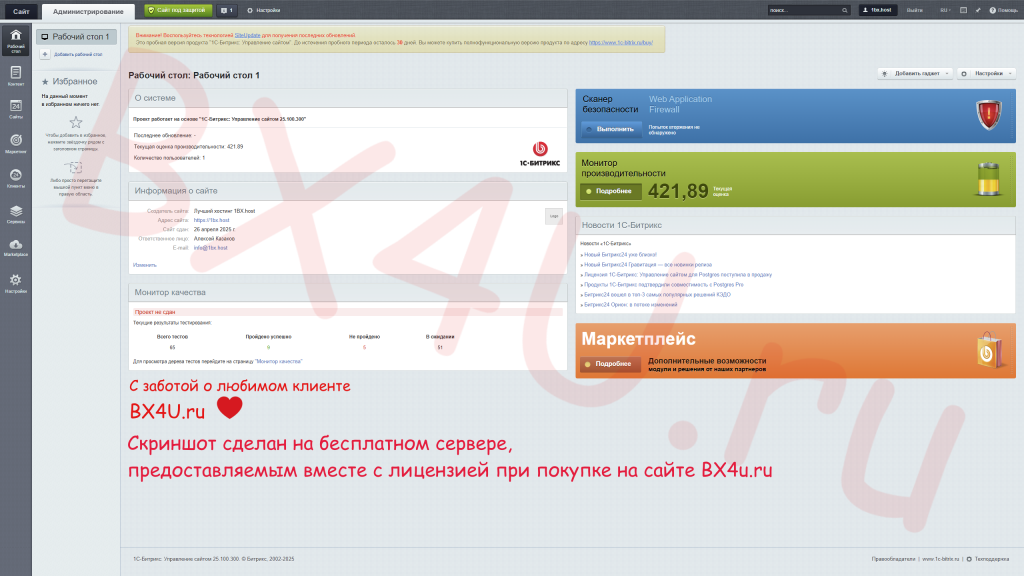Viewport: 1024px width, 576px height.
Task: Open news 'Новый Битрикс24 Гравитация'
Action: pyautogui.click(x=648, y=264)
